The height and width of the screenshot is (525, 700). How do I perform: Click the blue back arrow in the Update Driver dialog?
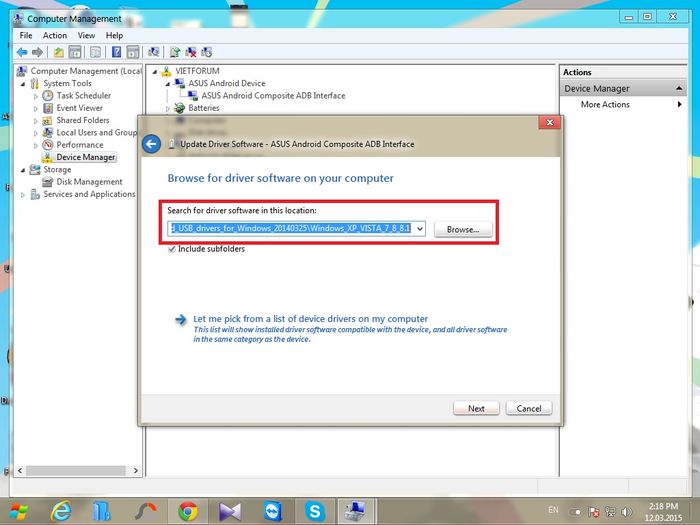click(x=151, y=144)
